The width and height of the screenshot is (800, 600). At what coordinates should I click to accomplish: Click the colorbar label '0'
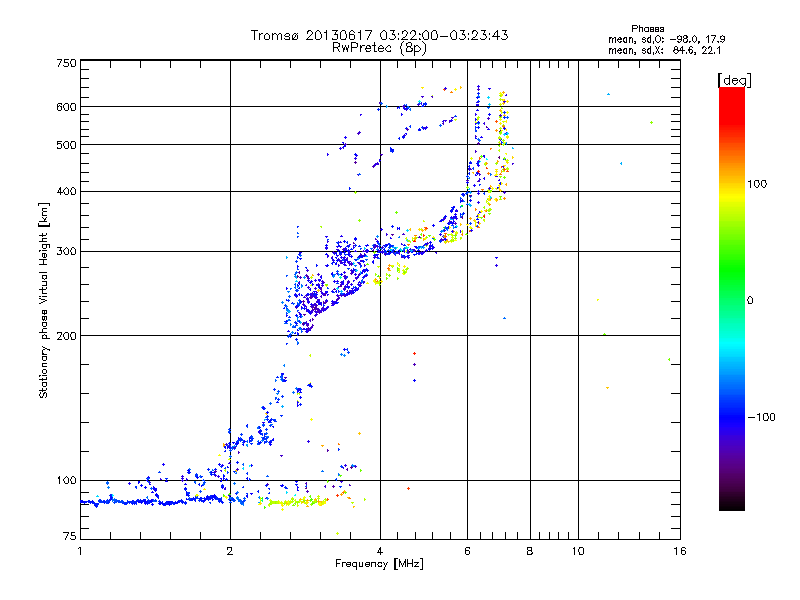pyautogui.click(x=750, y=300)
